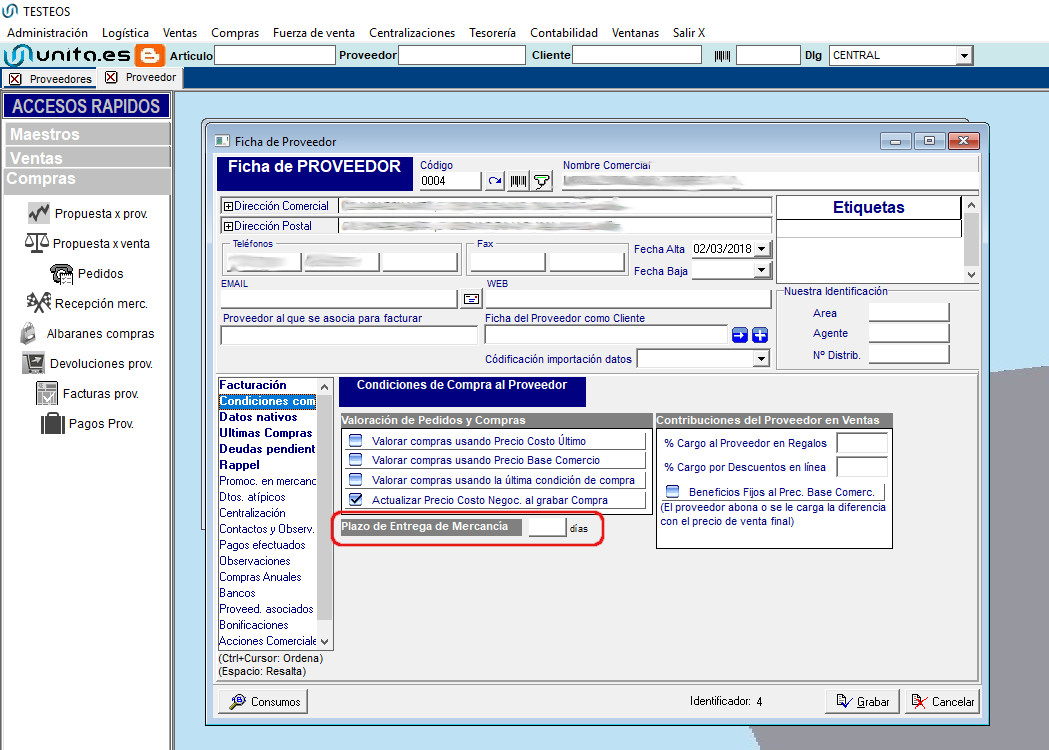Open Facturas prov. shortcut
Image resolution: width=1049 pixels, height=750 pixels.
pyautogui.click(x=87, y=393)
